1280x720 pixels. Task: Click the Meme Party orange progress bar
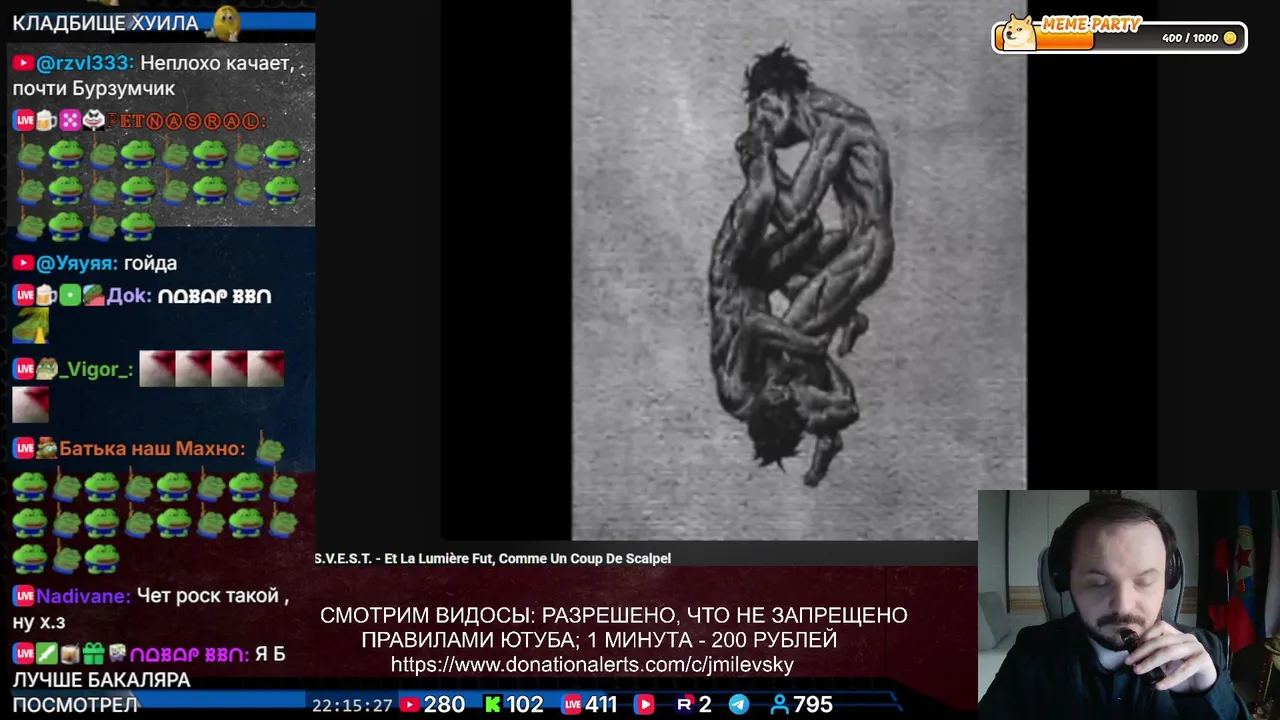[1066, 39]
